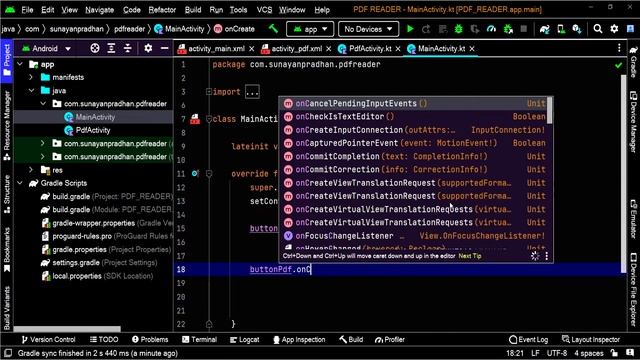
Task: Open the Refactor menu
Action: pyautogui.click(x=162, y=10)
